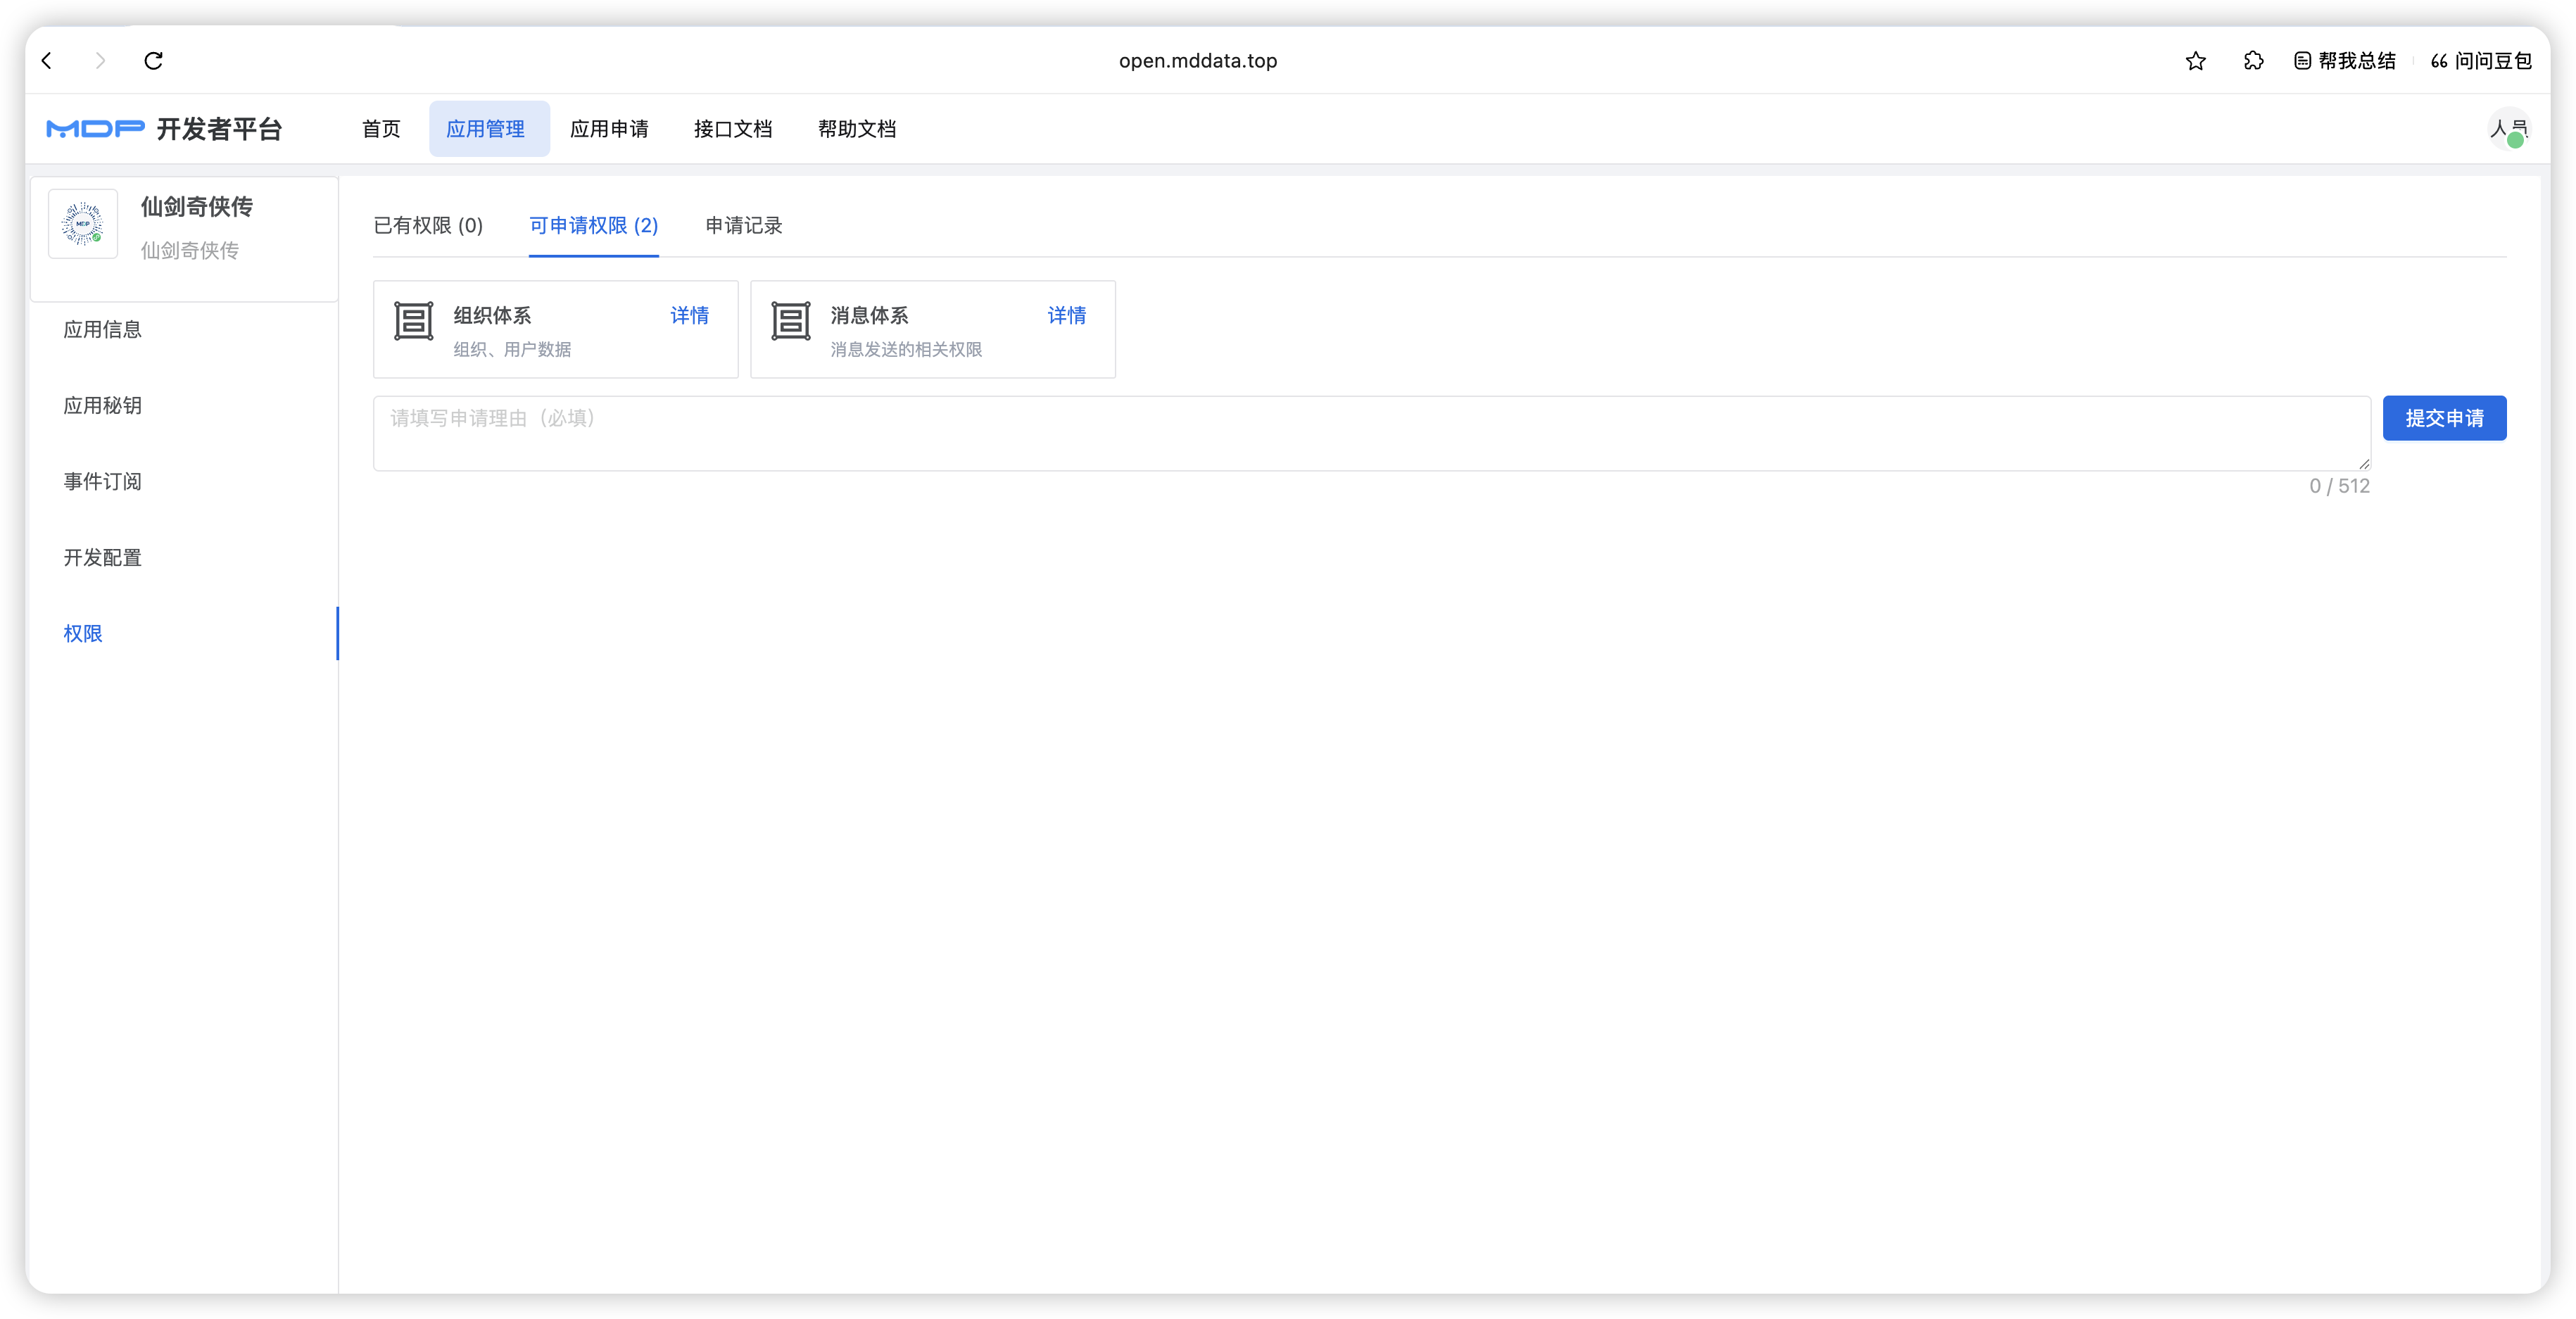Switch to the 申请记录 tab

[743, 225]
